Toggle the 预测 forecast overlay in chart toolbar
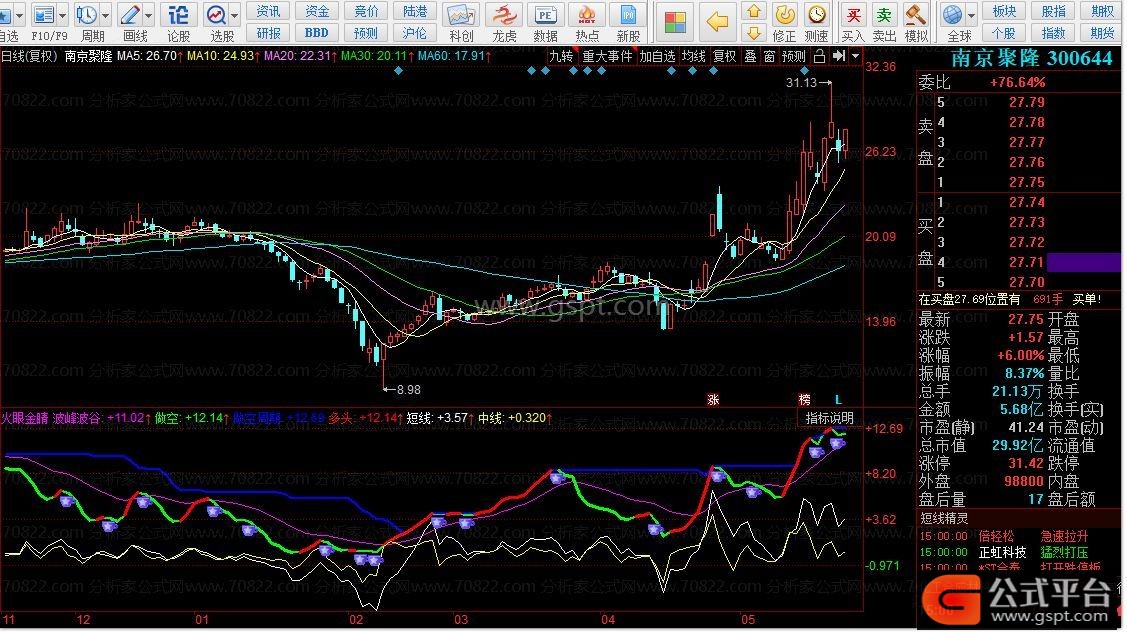 click(794, 56)
